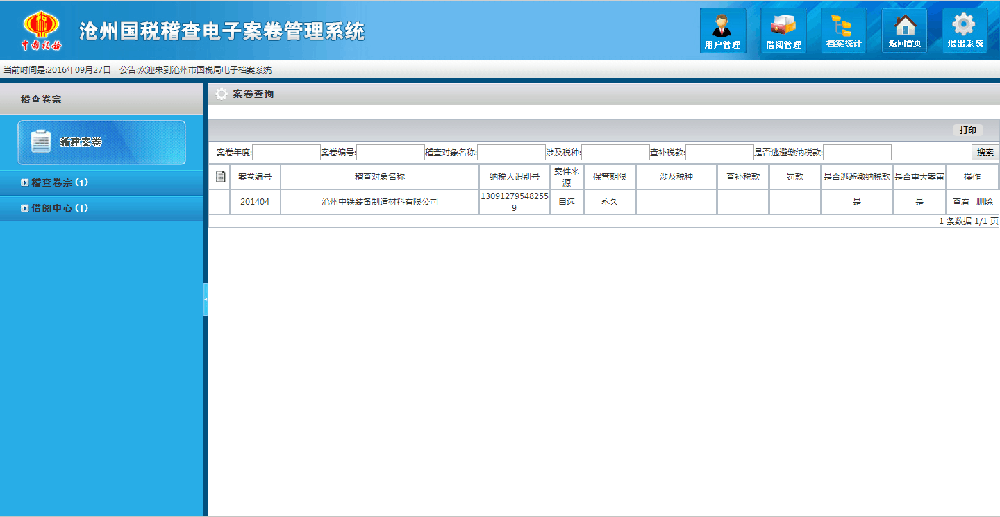Open 借阅管理 borrowing management icon
The image size is (1000, 517).
[783, 29]
